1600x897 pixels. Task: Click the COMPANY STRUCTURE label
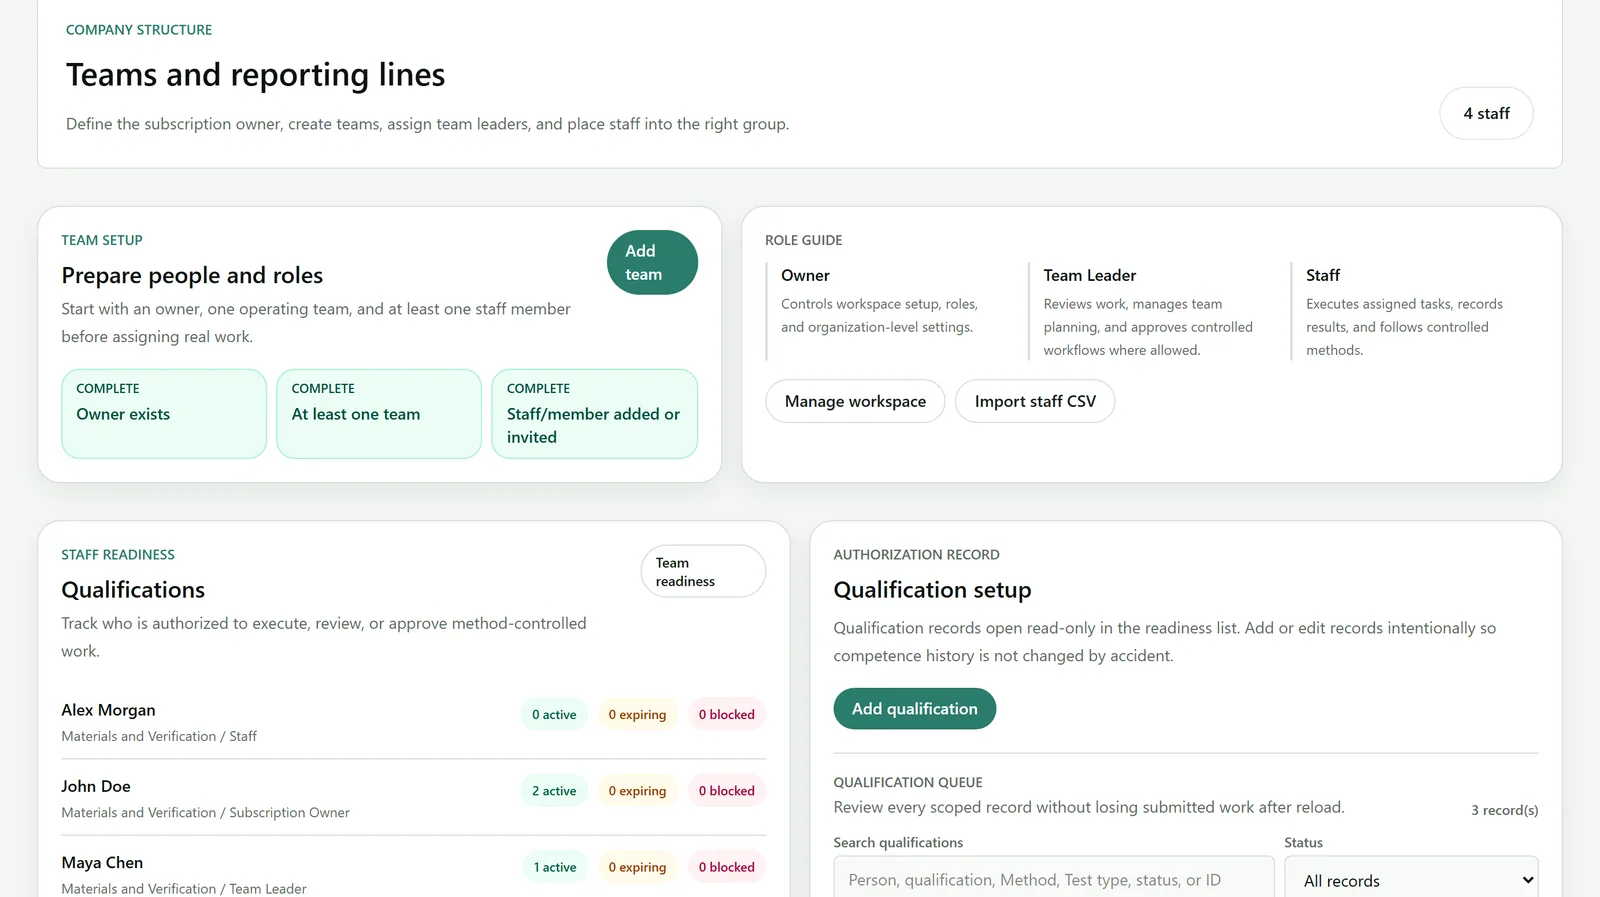pos(139,30)
